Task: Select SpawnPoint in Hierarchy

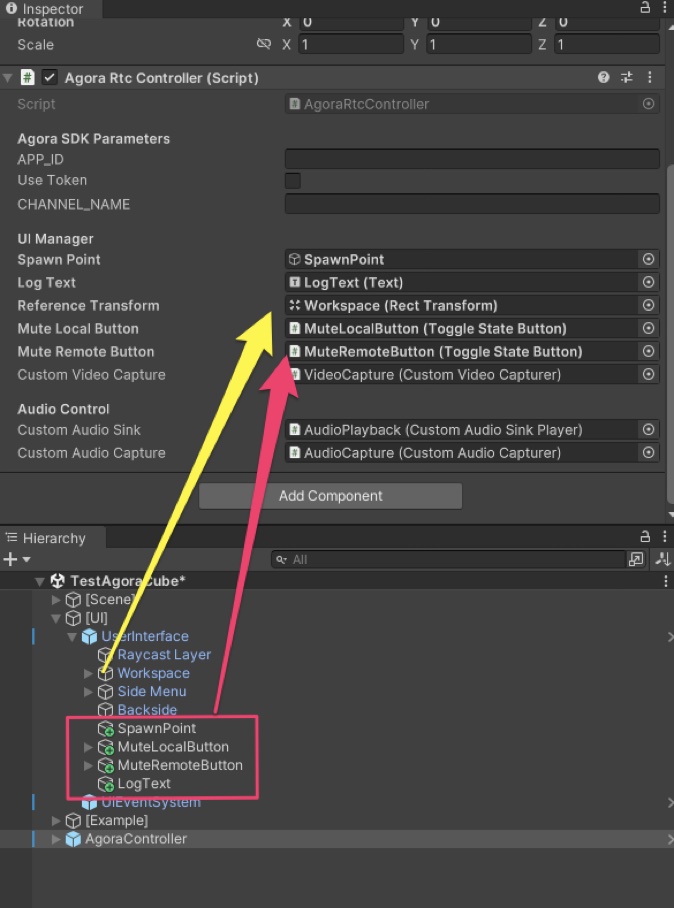Action: coord(156,728)
